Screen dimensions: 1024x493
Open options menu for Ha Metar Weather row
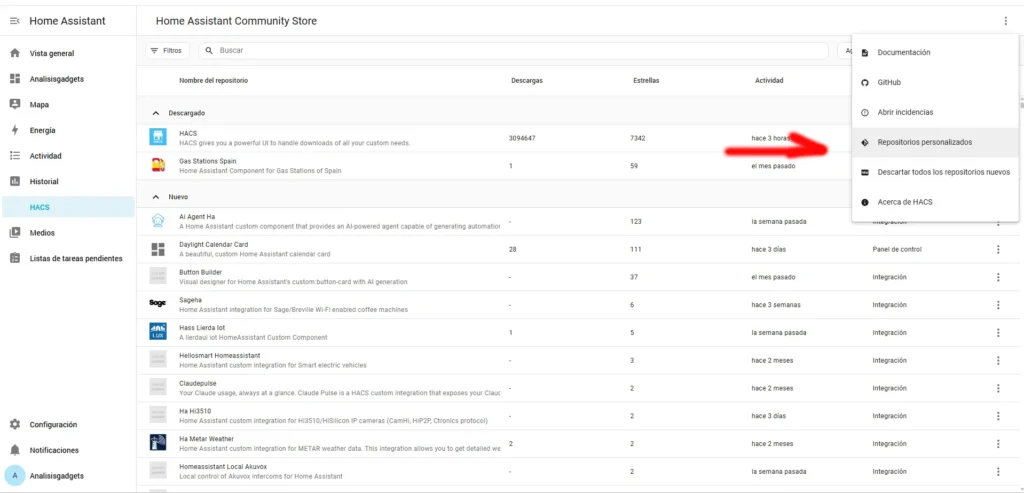click(998, 443)
